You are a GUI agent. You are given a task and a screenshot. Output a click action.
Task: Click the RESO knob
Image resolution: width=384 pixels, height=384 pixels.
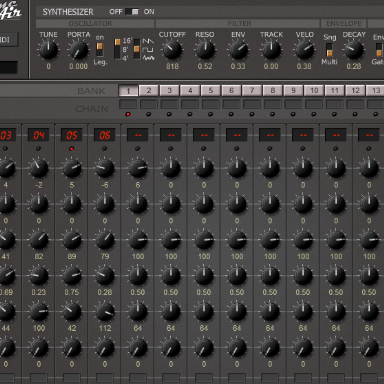[x=205, y=50]
